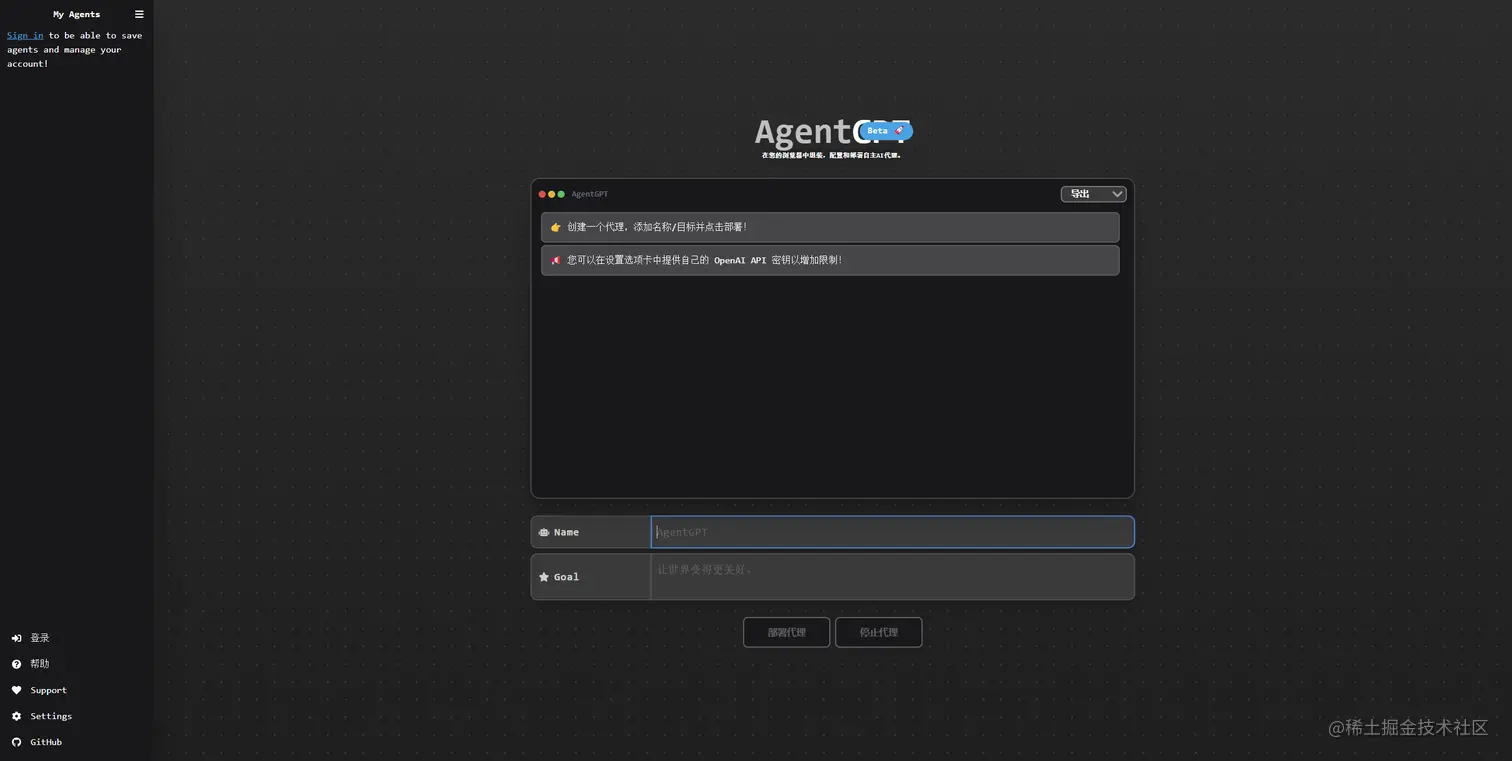This screenshot has width=1512, height=761.
Task: Toggle the hamburger menu beside My Agents
Action: point(139,14)
